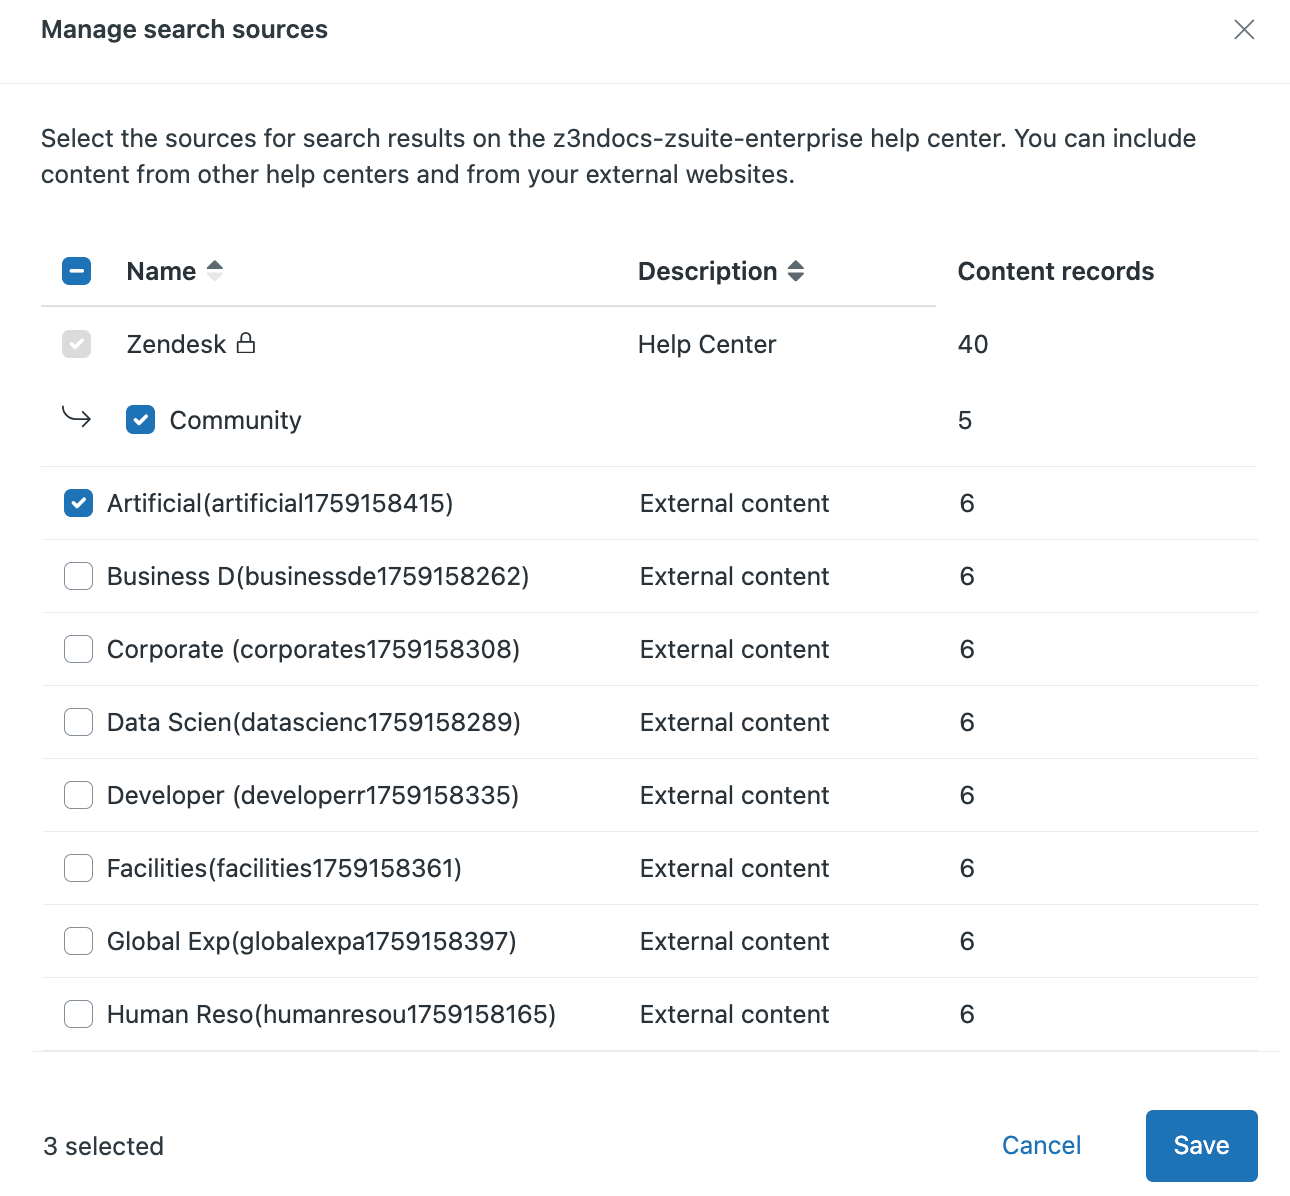
Task: Close the Manage search sources dialog
Action: click(x=1243, y=30)
